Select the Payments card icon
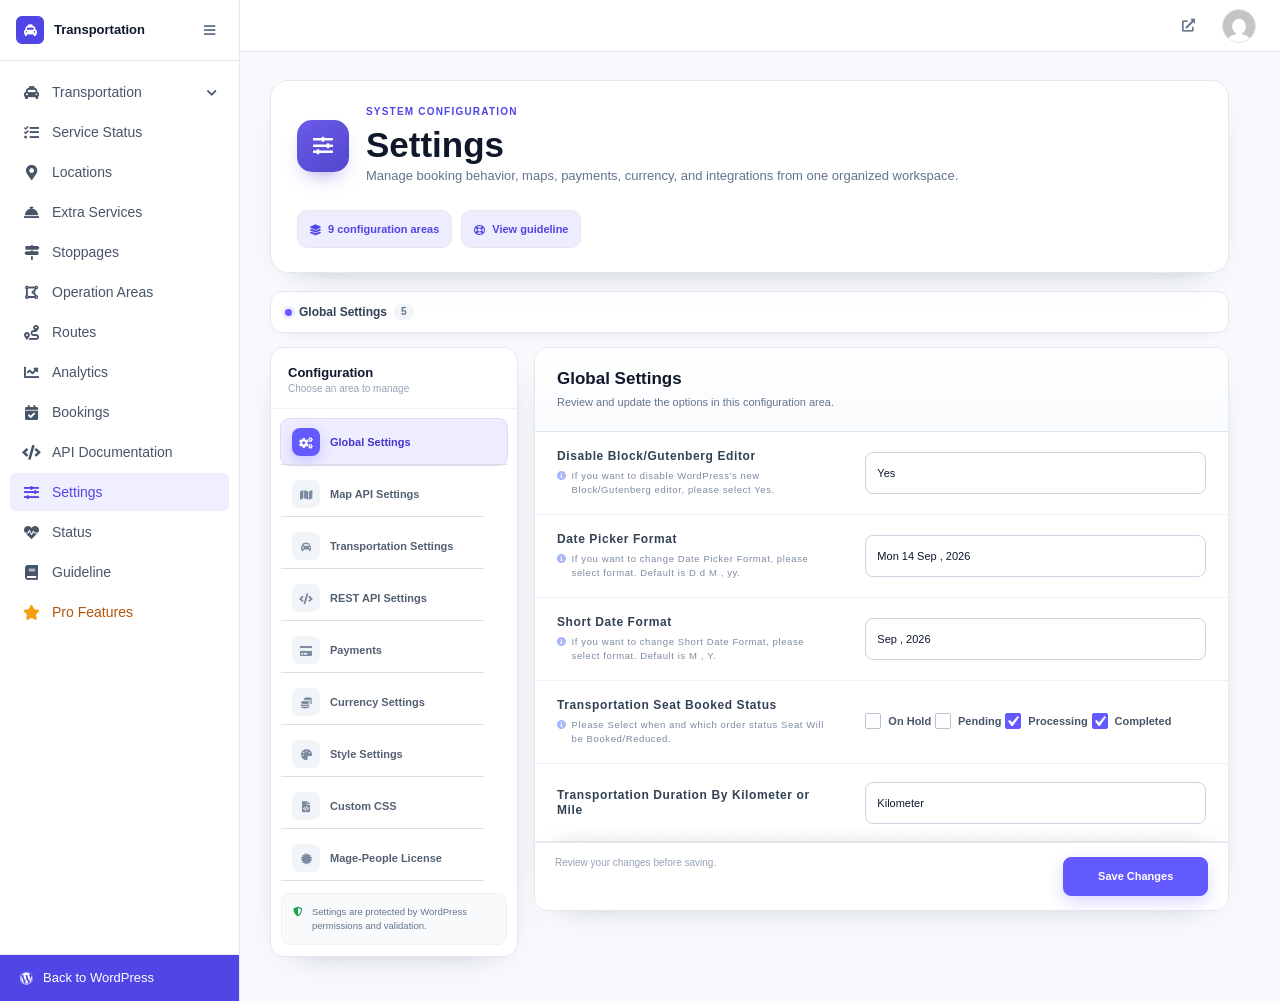1280x1001 pixels. (x=306, y=650)
